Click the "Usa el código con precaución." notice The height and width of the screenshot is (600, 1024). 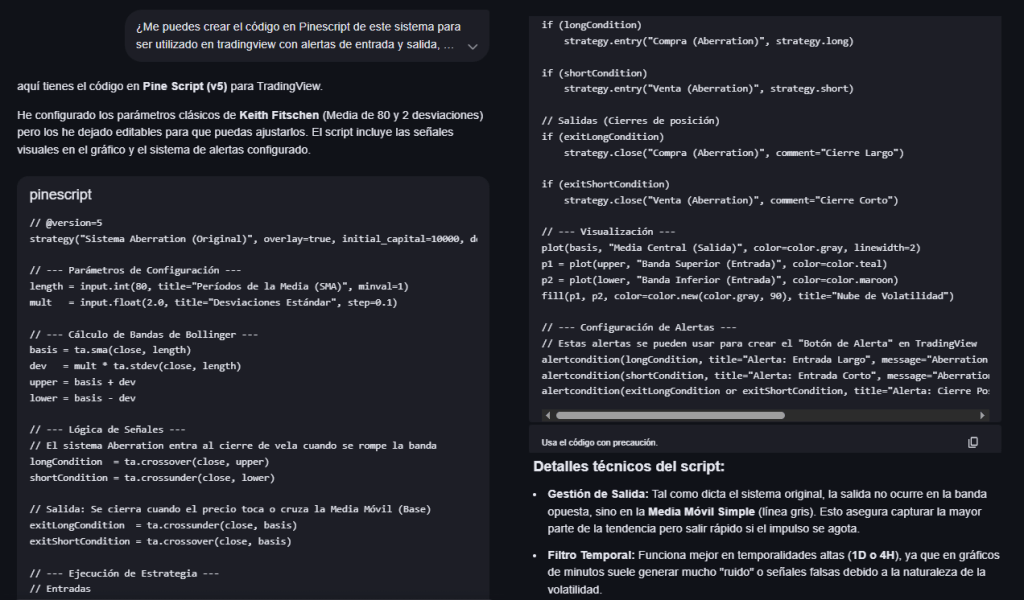(x=600, y=442)
